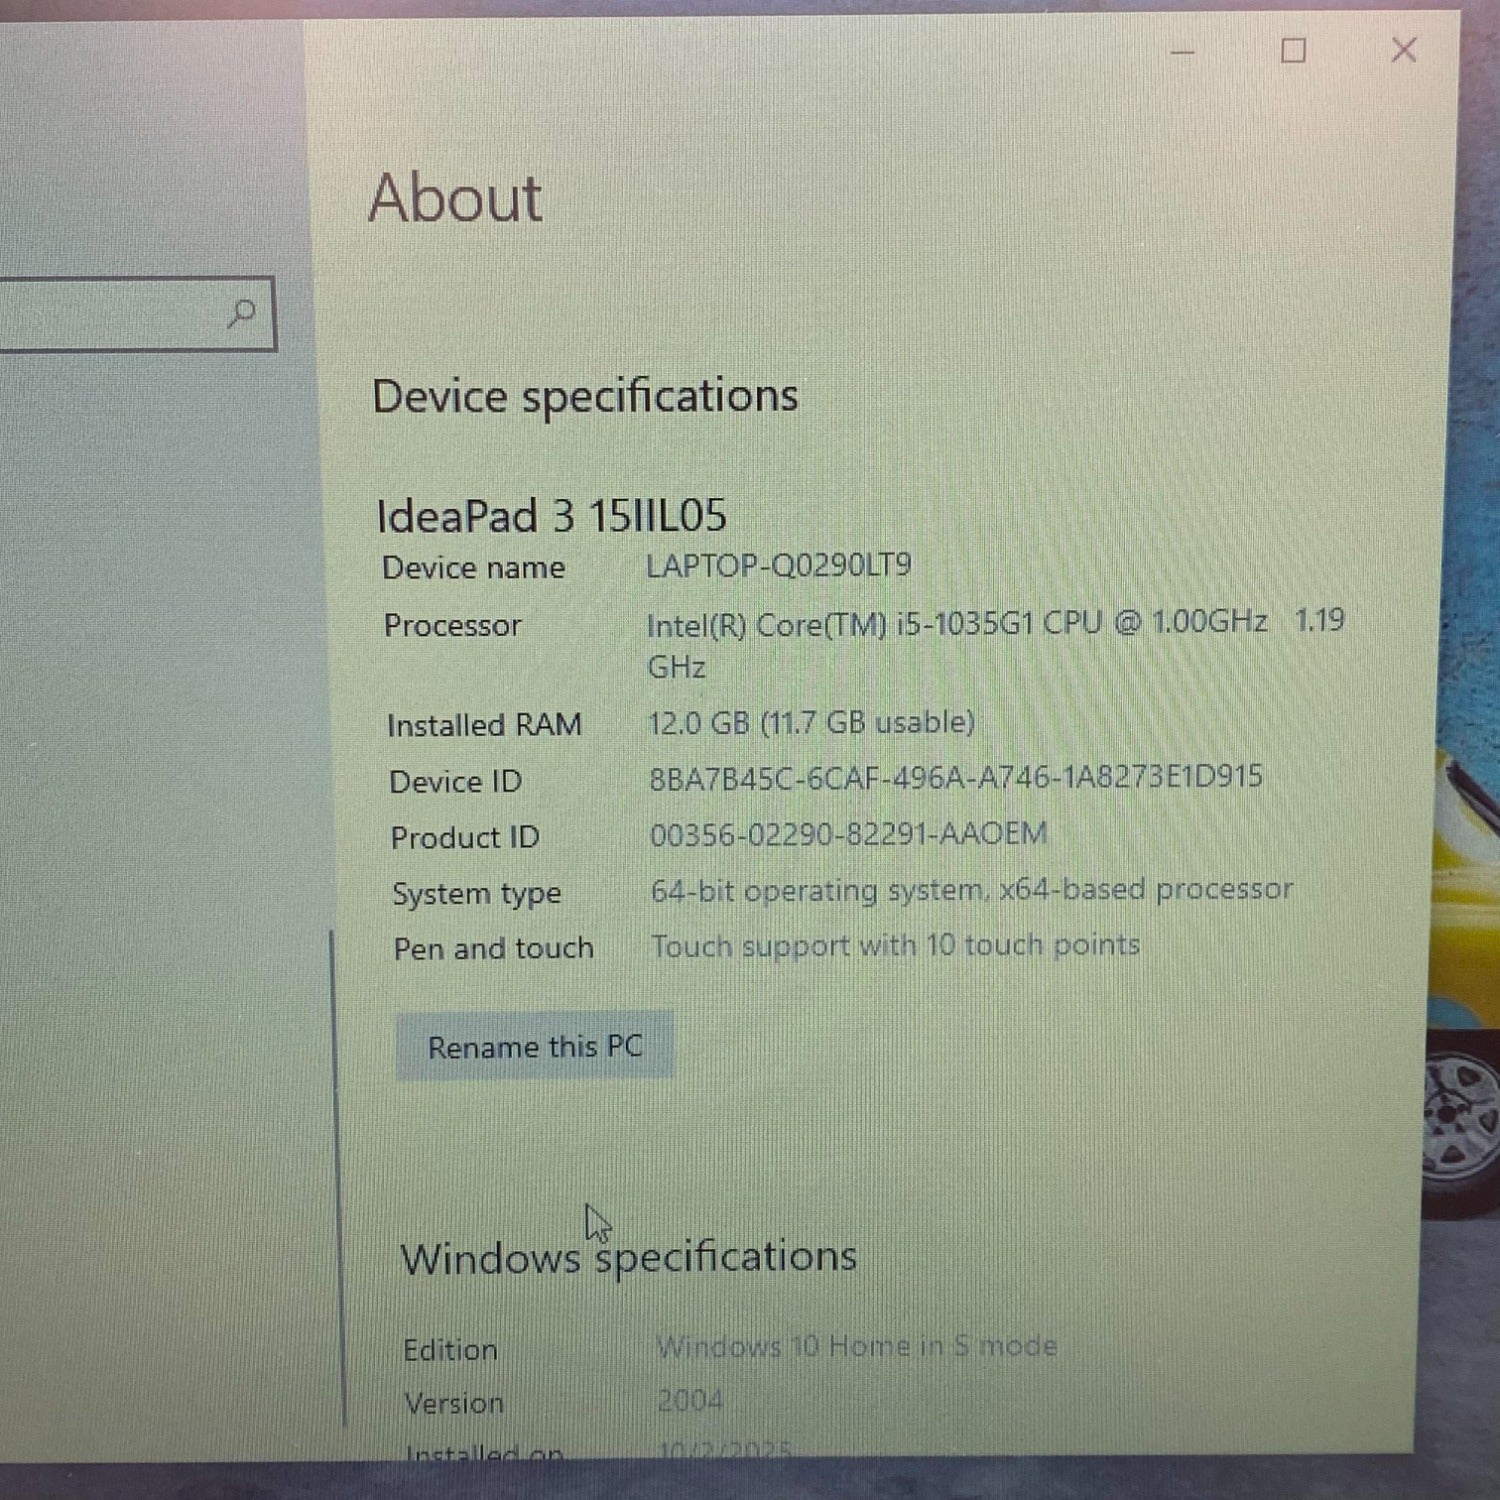Click the Device specifications heading
The image size is (1500, 1500).
click(x=585, y=396)
